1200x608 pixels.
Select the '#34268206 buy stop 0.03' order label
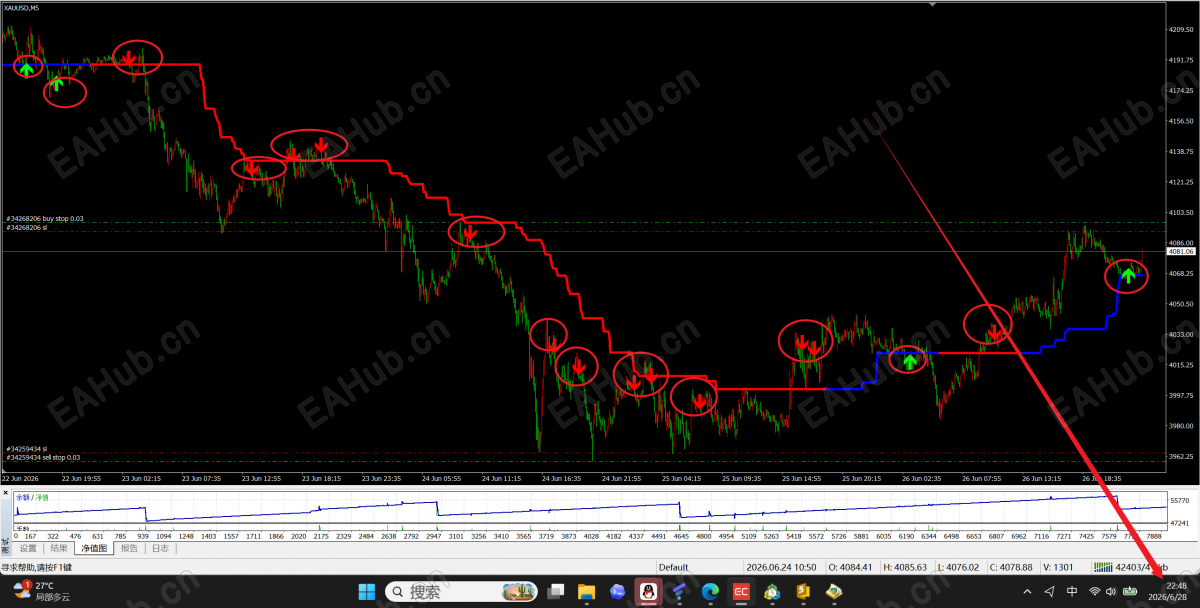point(45,218)
